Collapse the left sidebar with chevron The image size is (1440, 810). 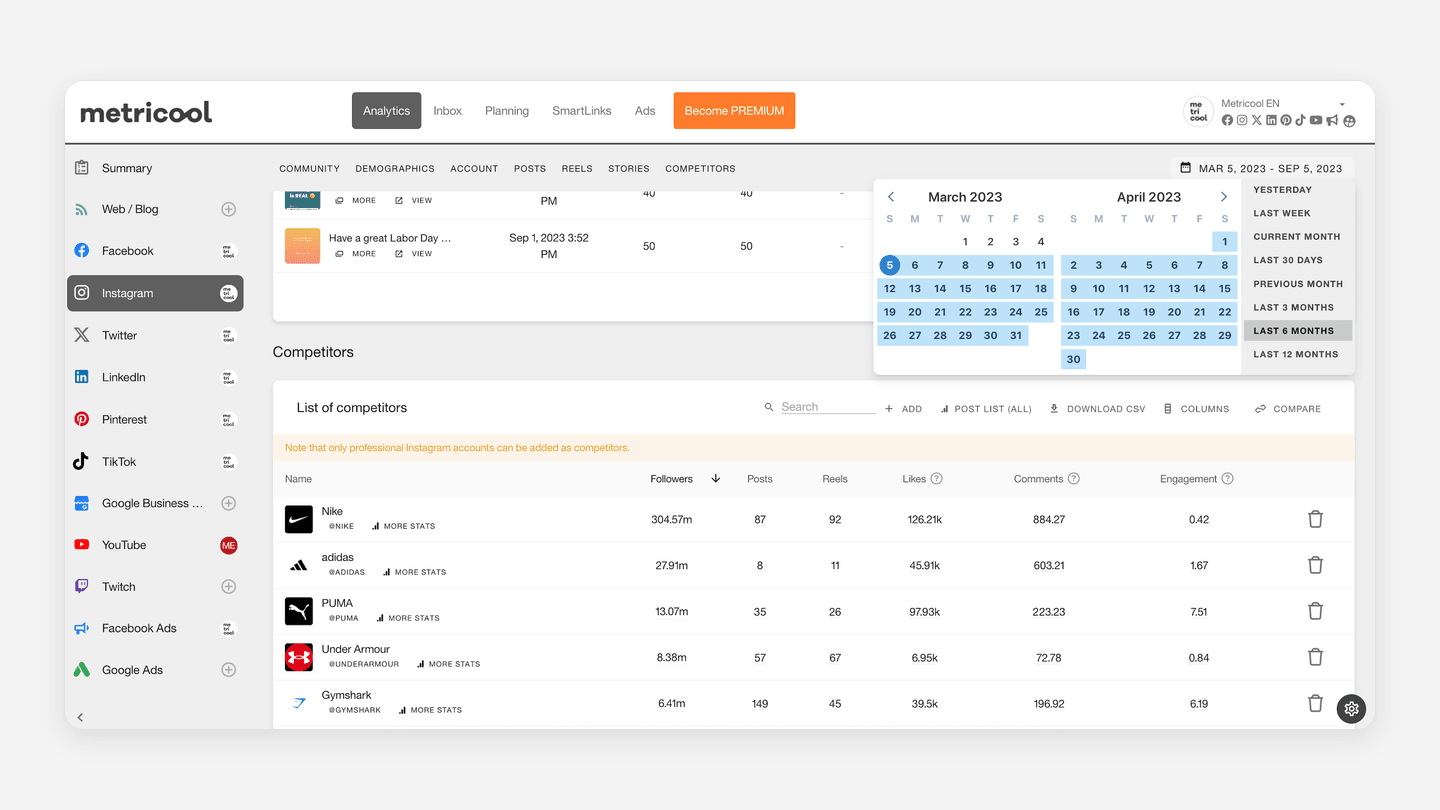click(x=81, y=717)
